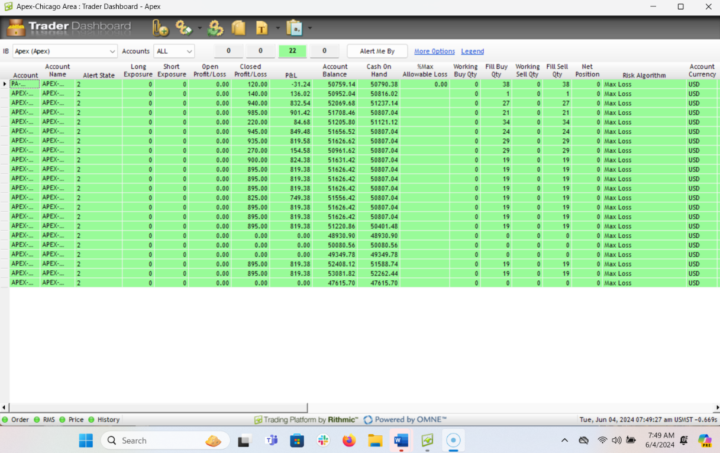Click the row selector arrow of first row
Image resolution: width=720 pixels, height=453 pixels.
tap(5, 84)
